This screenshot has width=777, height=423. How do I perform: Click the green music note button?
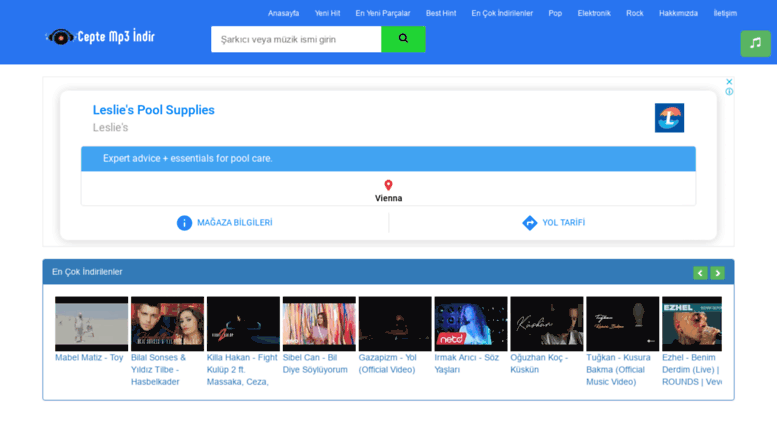(x=755, y=43)
